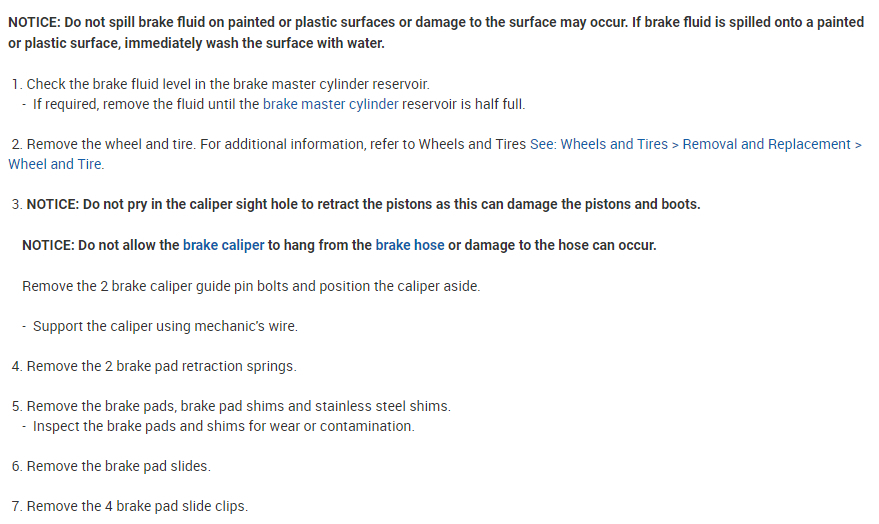
Task: Click step 5 'Remove the brake pads' text
Action: click(x=238, y=406)
